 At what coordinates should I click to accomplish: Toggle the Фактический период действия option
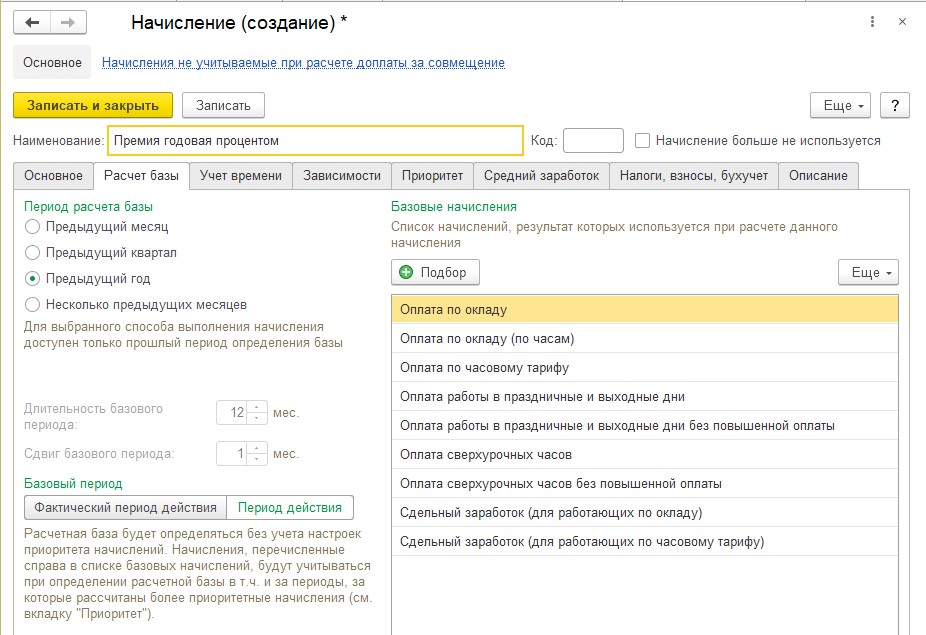125,507
